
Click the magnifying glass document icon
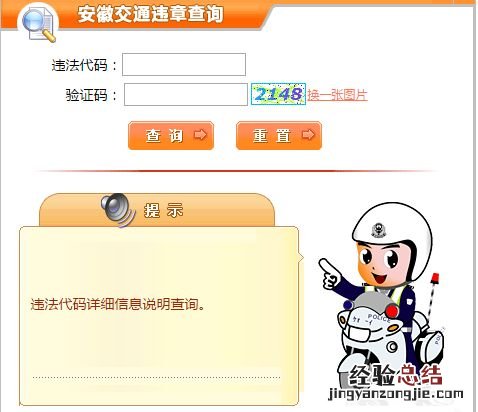click(39, 24)
